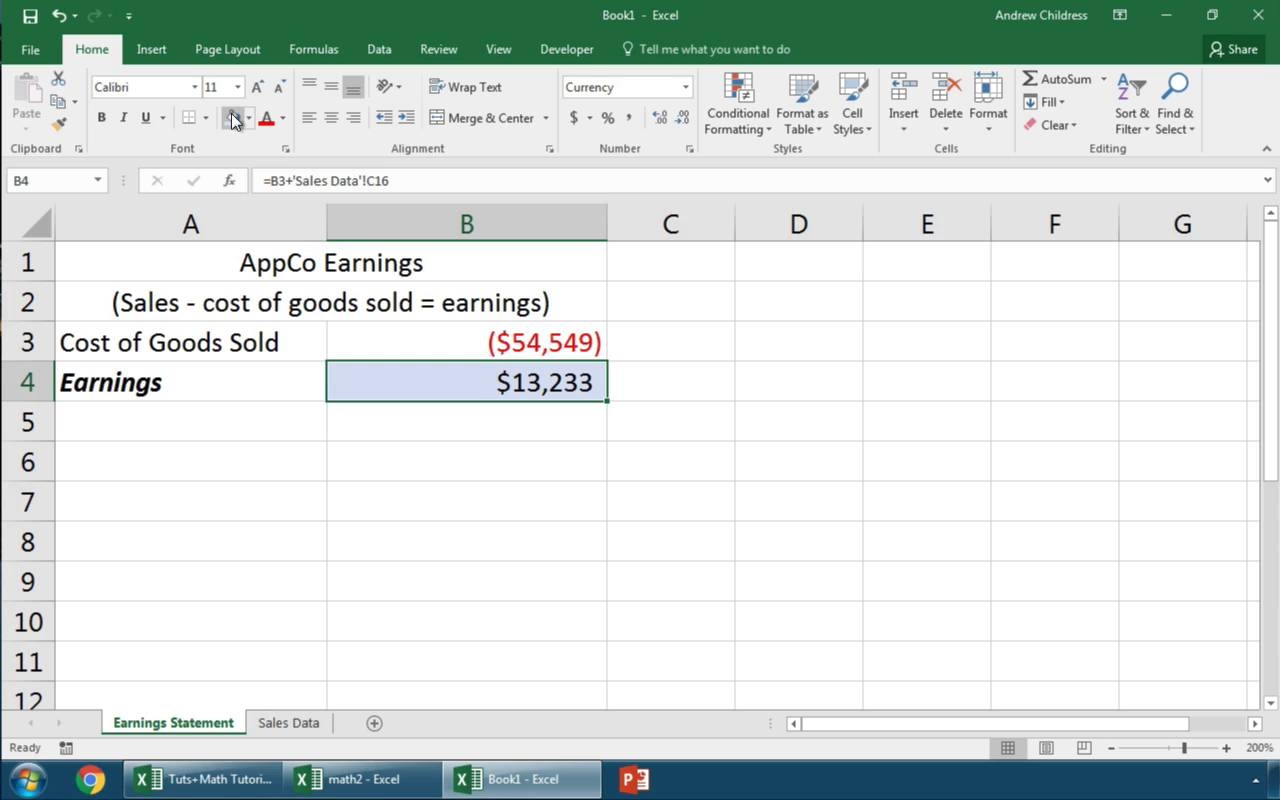Screen dimensions: 1280x800
Task: Expand the Name Box dropdown arrow
Action: click(x=97, y=181)
